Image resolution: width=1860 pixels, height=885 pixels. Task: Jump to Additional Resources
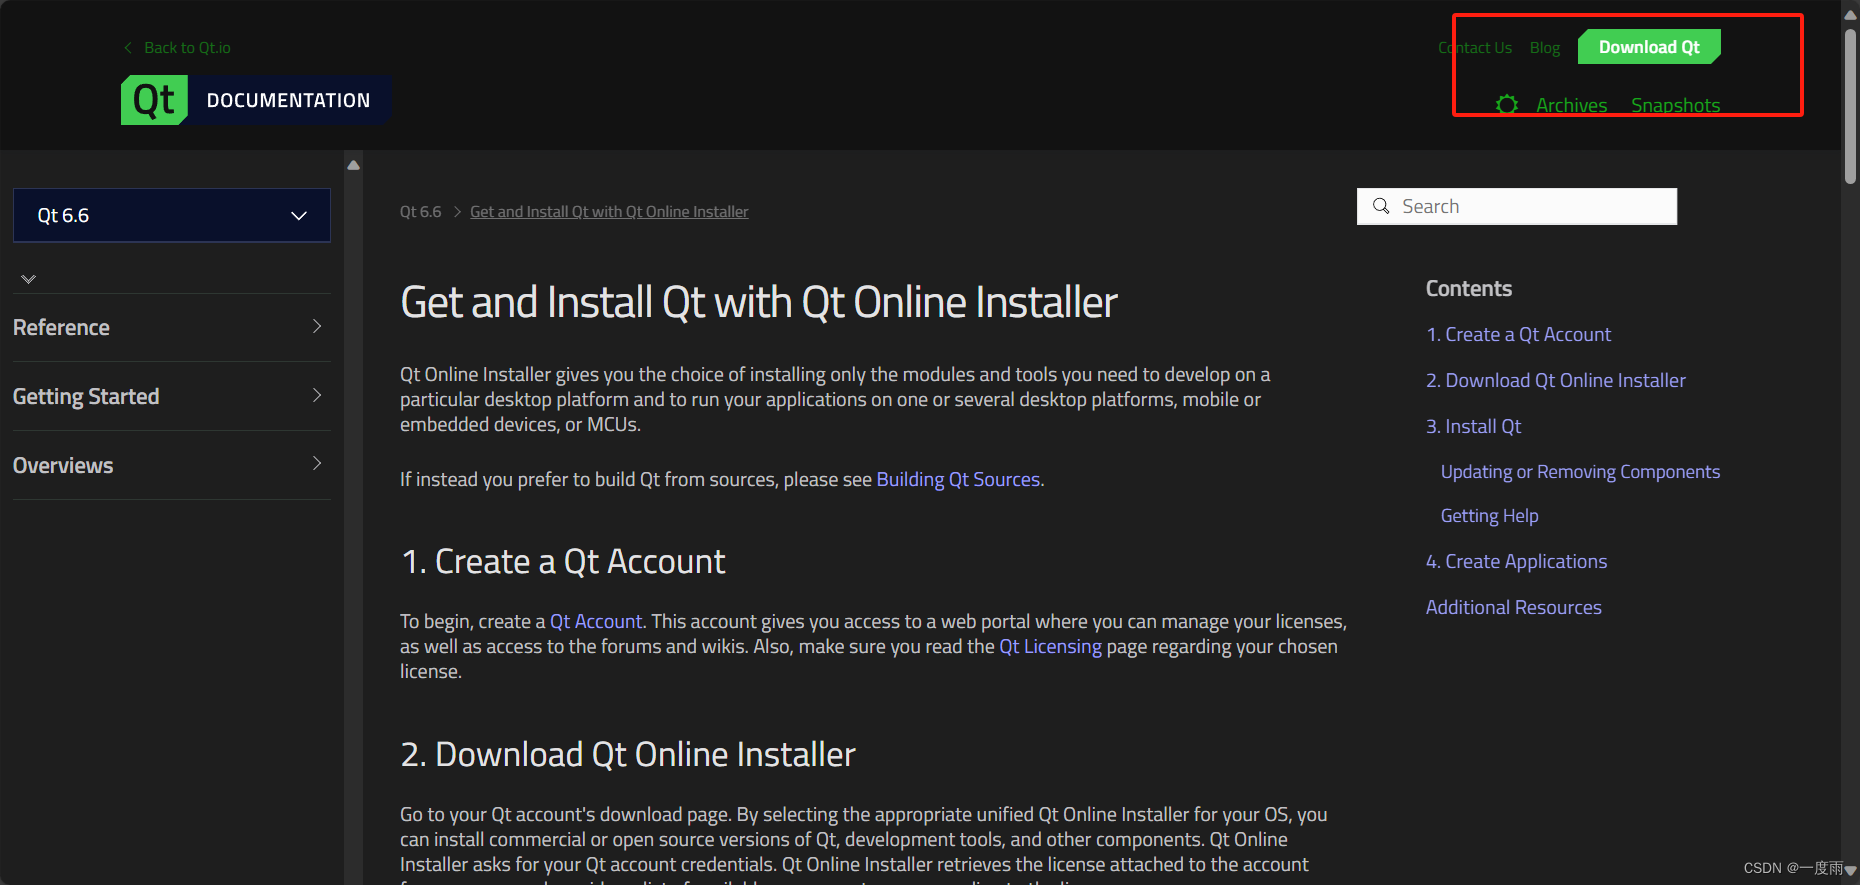click(1513, 608)
